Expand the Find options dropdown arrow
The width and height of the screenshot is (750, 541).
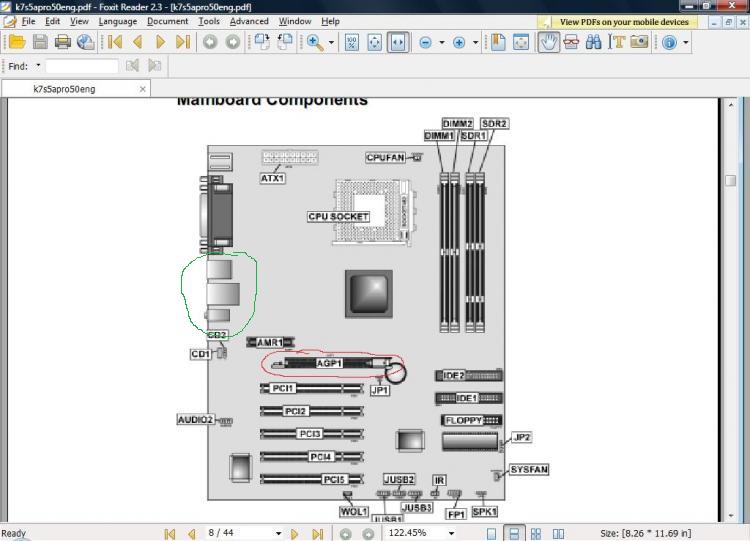click(x=38, y=65)
